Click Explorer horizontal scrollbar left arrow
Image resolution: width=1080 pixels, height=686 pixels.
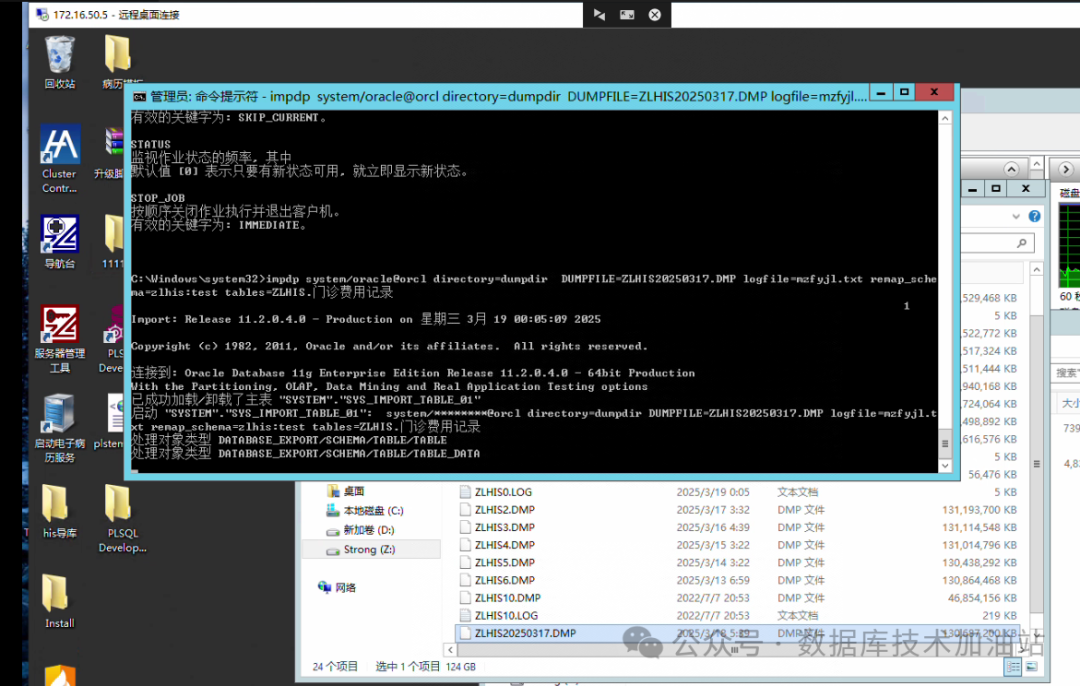(x=450, y=649)
